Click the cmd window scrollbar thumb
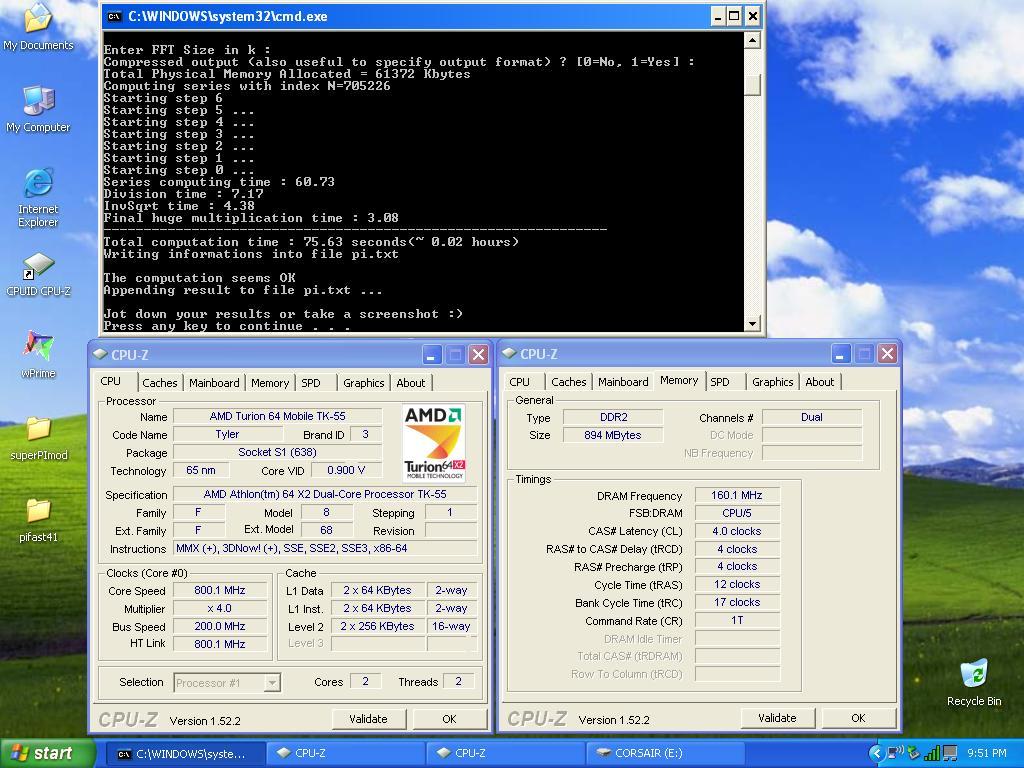The image size is (1024, 768). pyautogui.click(x=752, y=83)
